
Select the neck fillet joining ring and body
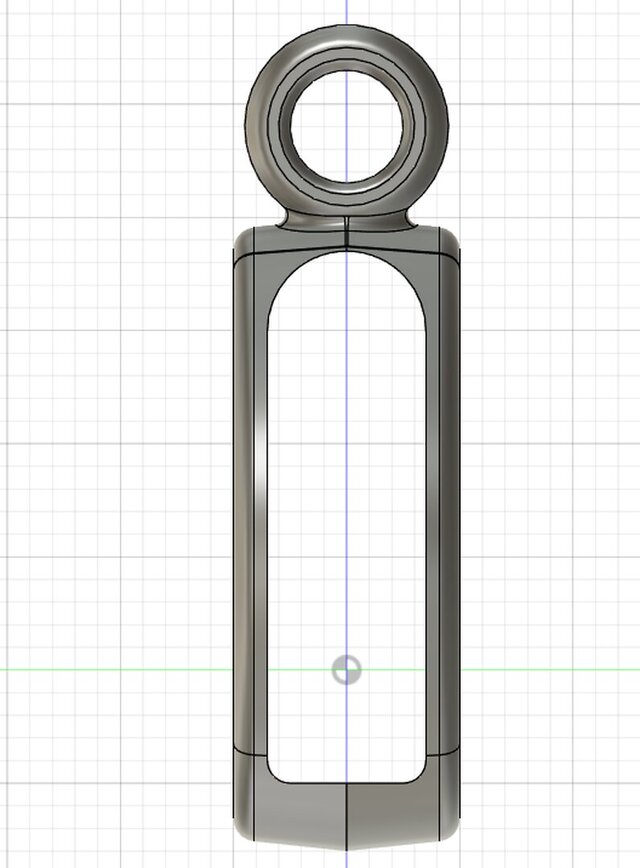(x=347, y=220)
